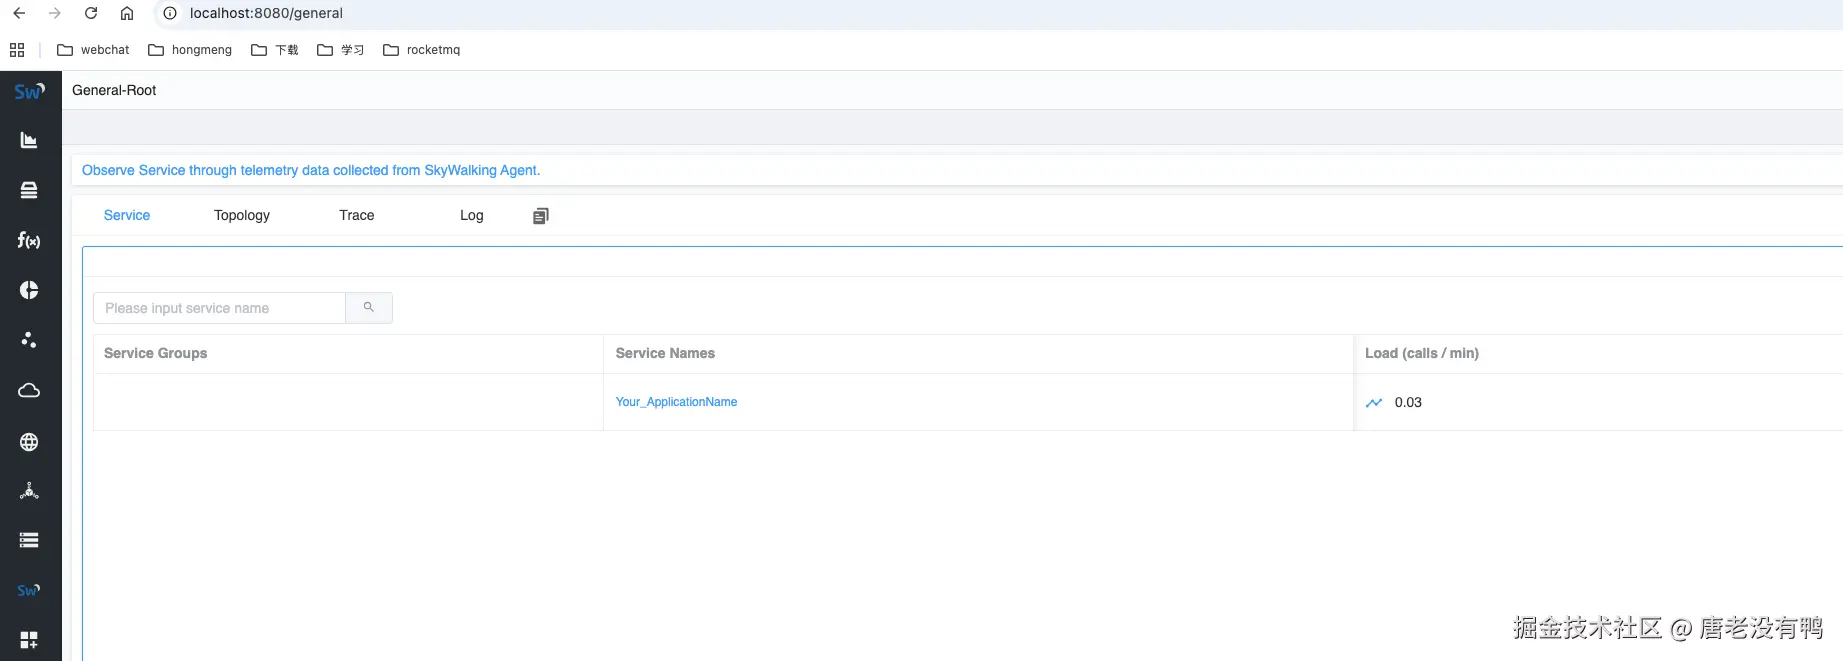The height and width of the screenshot is (661, 1843).
Task: Click the site info icon in address bar
Action: (x=170, y=13)
